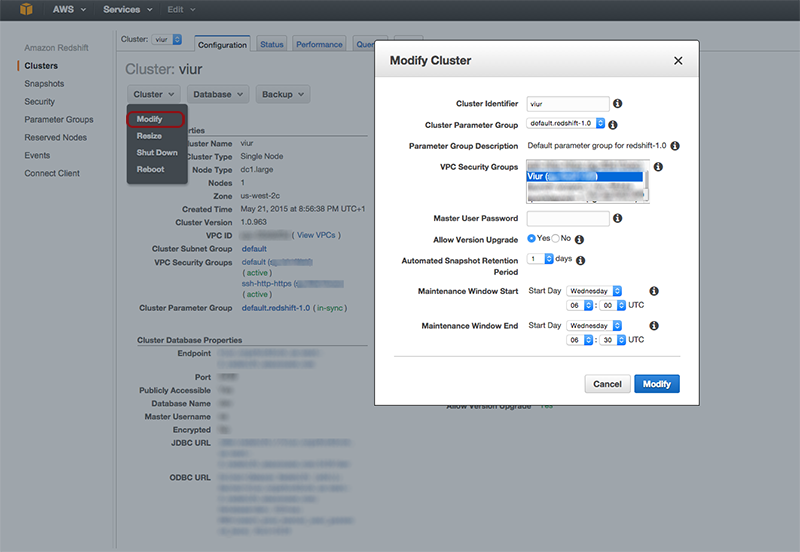Viewport: 800px width, 552px height.
Task: Open Maintenance Window Start minute dropdown
Action: click(x=612, y=305)
